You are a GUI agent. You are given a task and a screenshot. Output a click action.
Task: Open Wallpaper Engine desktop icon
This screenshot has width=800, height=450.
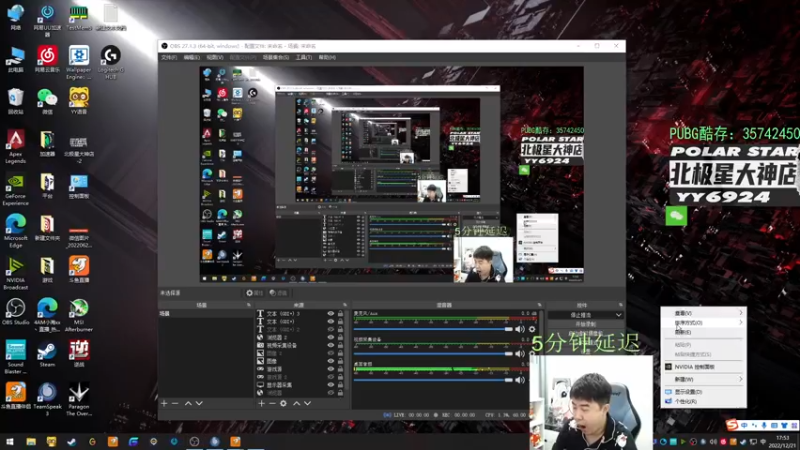coord(79,62)
